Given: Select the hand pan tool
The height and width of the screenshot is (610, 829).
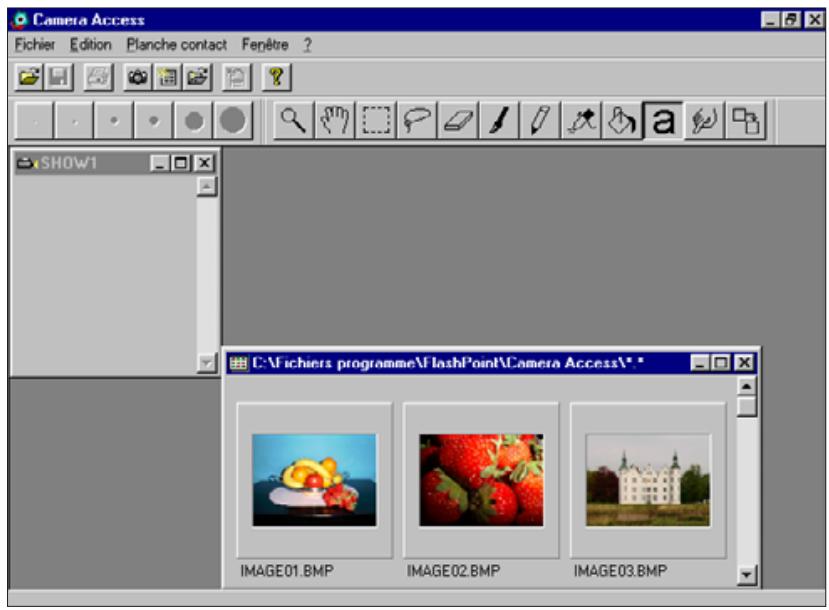Looking at the screenshot, I should 334,121.
